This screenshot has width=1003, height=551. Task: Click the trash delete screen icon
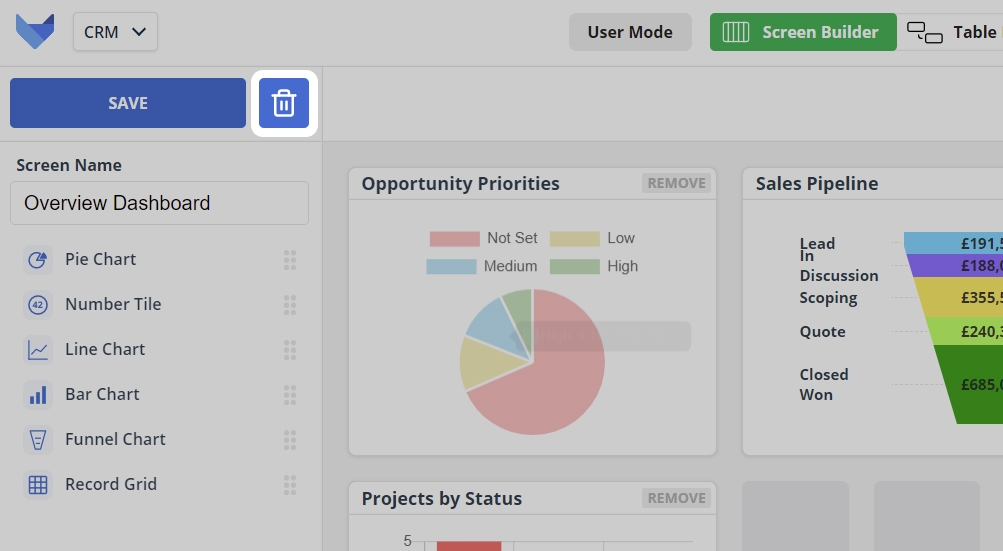[x=284, y=103]
